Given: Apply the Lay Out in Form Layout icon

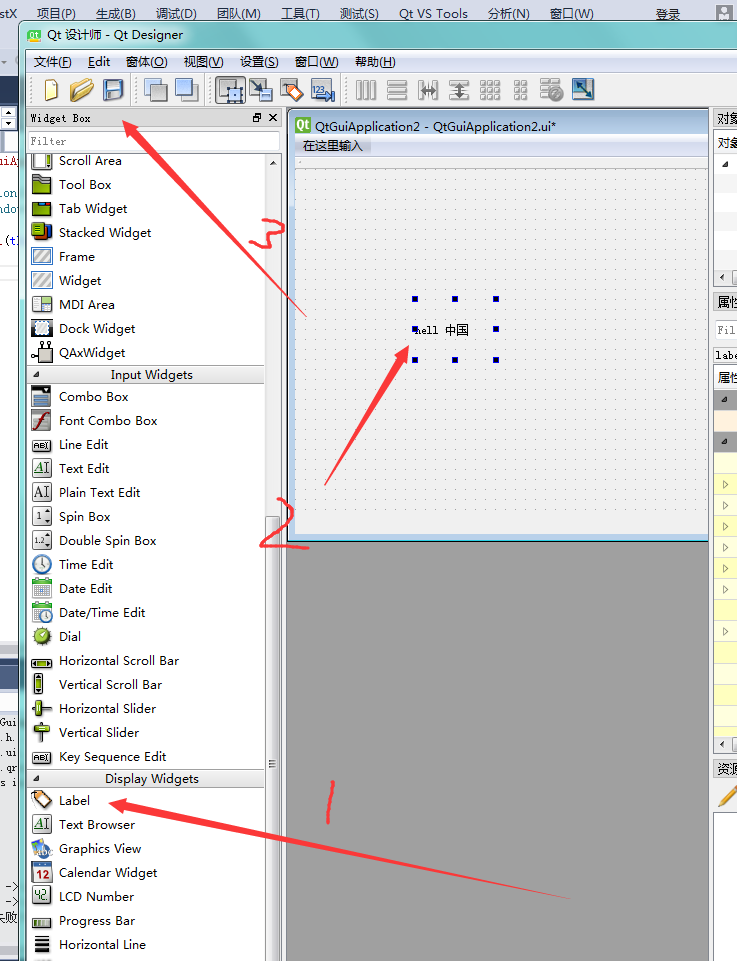Looking at the screenshot, I should 520,90.
